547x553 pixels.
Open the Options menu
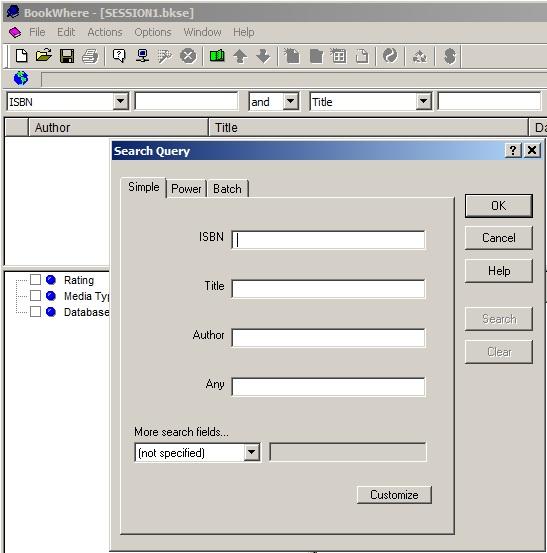coord(153,32)
